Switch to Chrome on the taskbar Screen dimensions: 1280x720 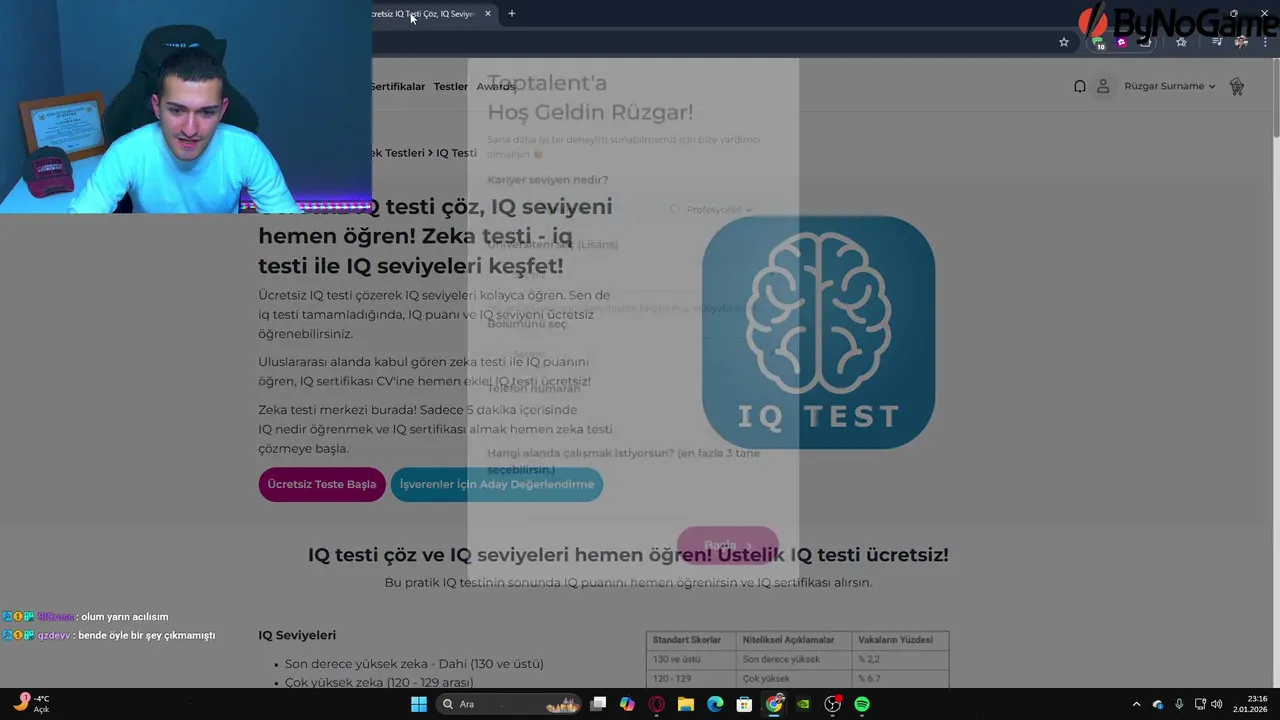[x=774, y=704]
